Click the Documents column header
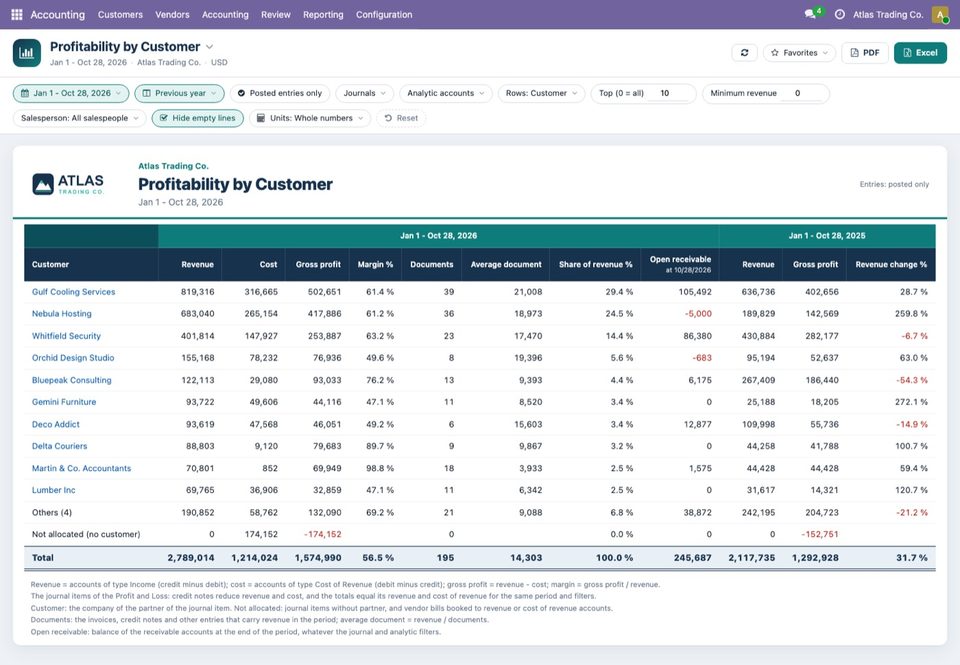This screenshot has height=665, width=960. 432,265
